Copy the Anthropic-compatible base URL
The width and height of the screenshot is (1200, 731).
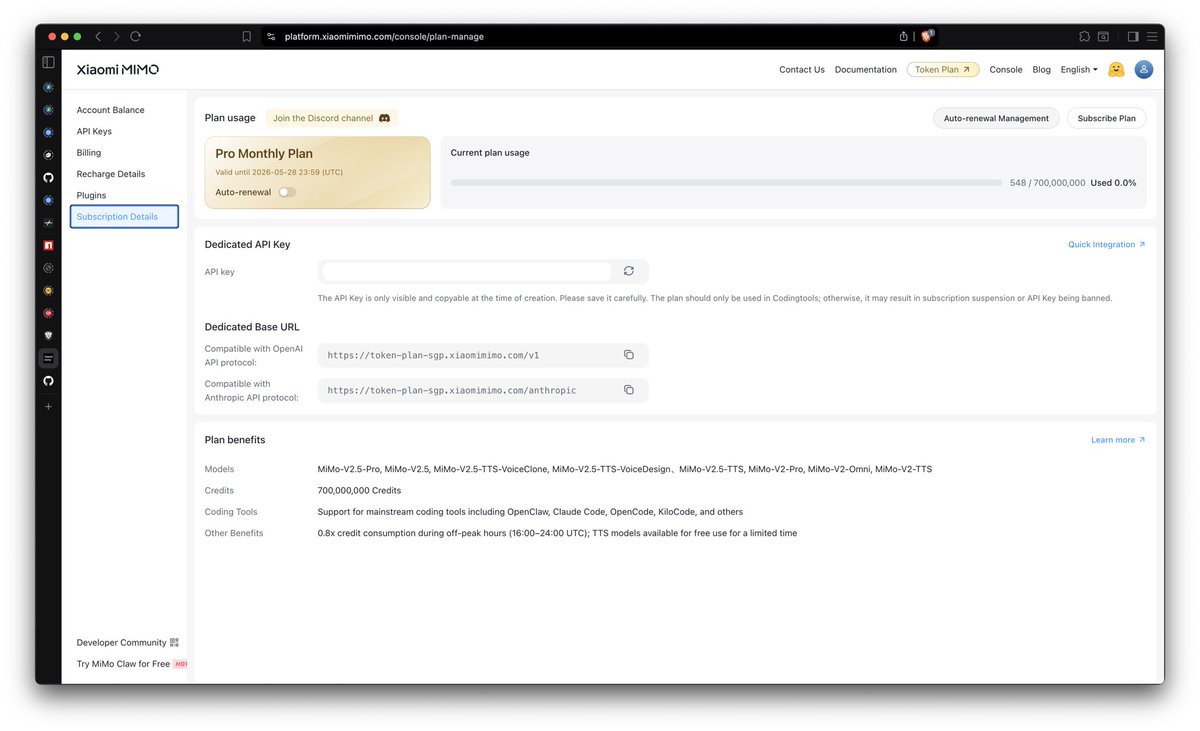pyautogui.click(x=629, y=390)
